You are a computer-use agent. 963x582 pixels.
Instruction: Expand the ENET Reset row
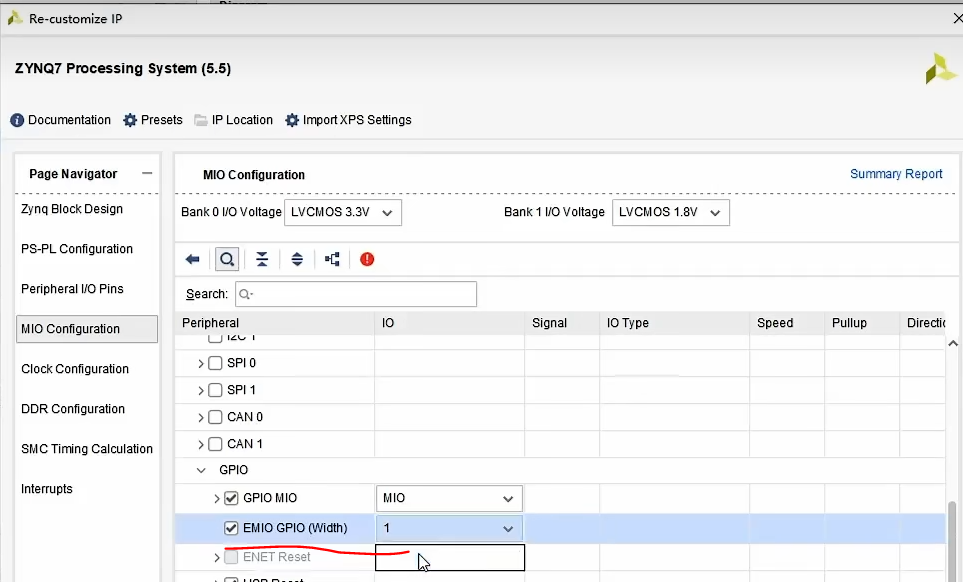pos(217,557)
